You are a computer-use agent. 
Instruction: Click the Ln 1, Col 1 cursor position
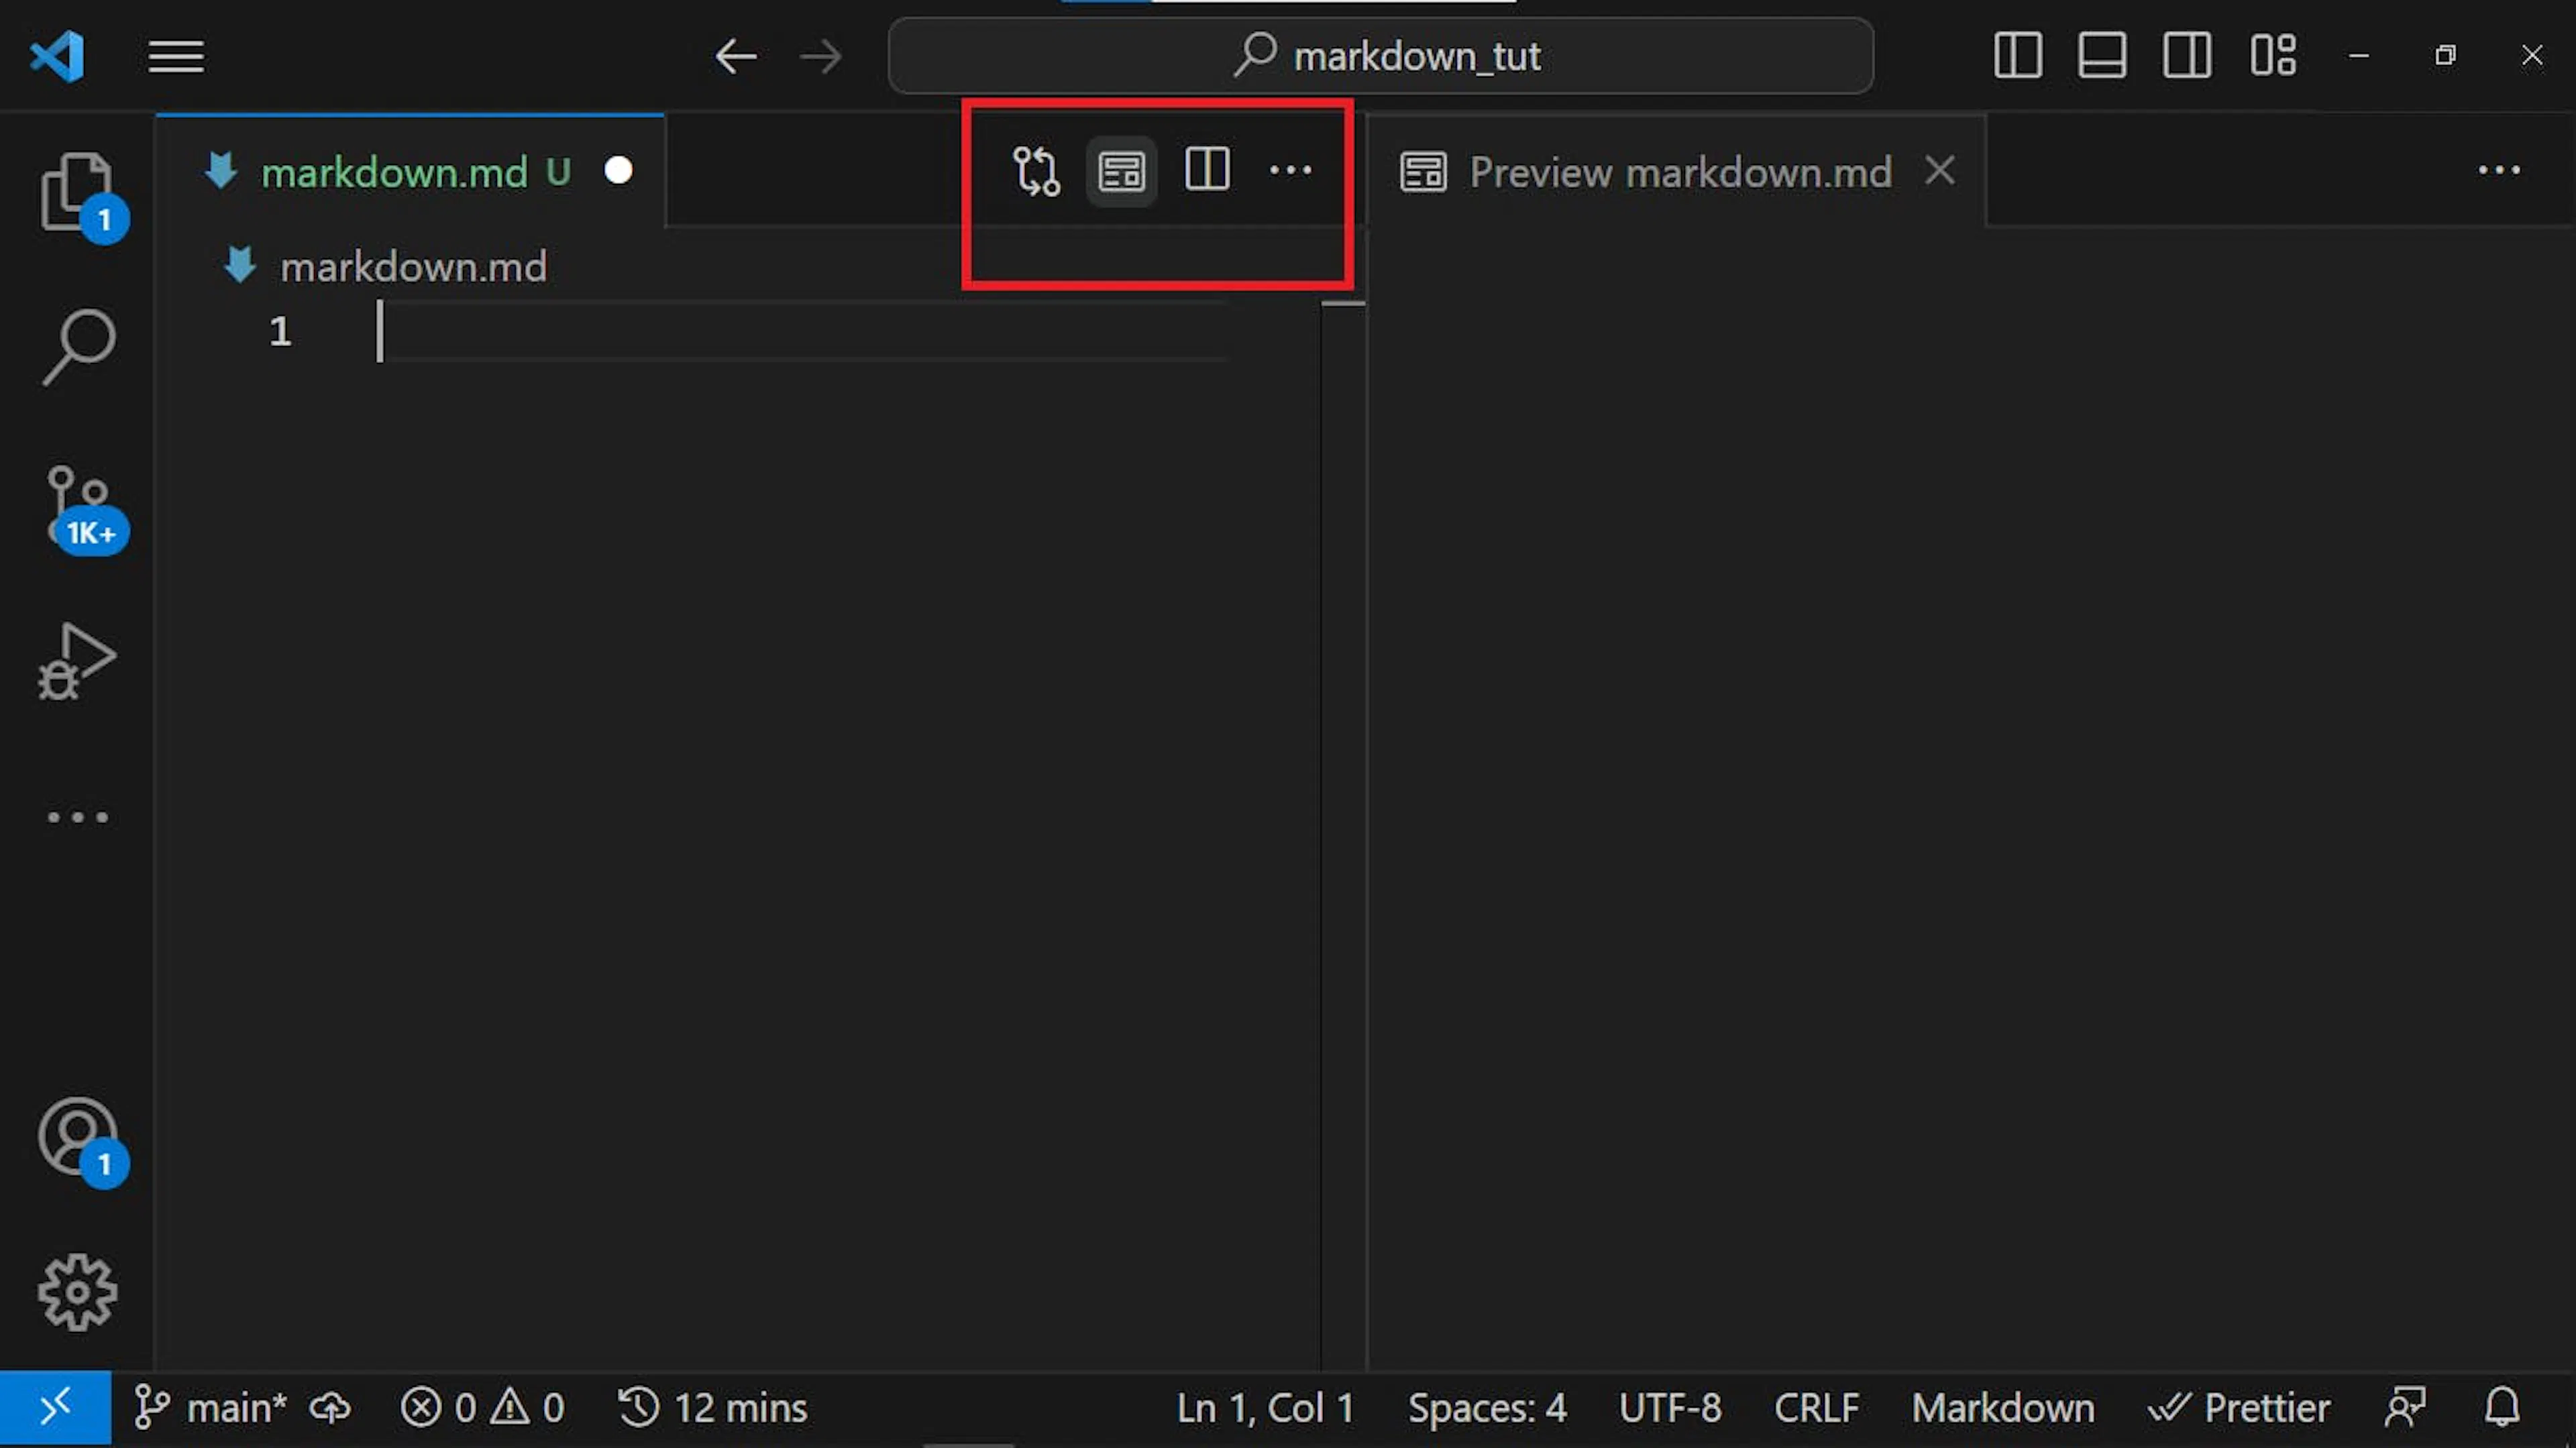click(1265, 1408)
